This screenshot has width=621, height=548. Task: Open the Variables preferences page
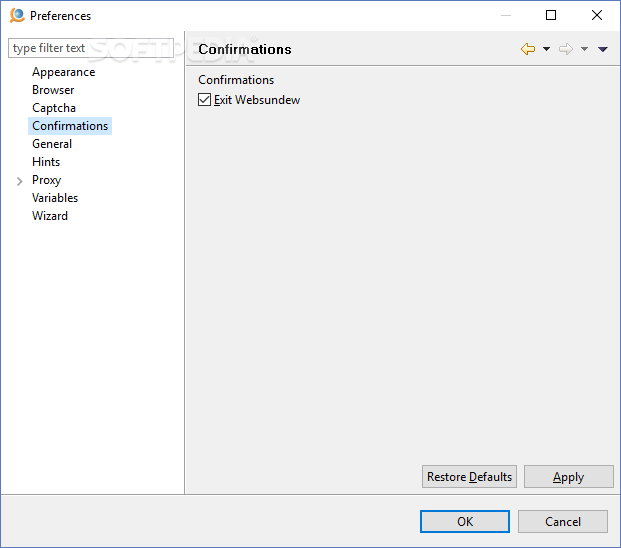pos(55,198)
